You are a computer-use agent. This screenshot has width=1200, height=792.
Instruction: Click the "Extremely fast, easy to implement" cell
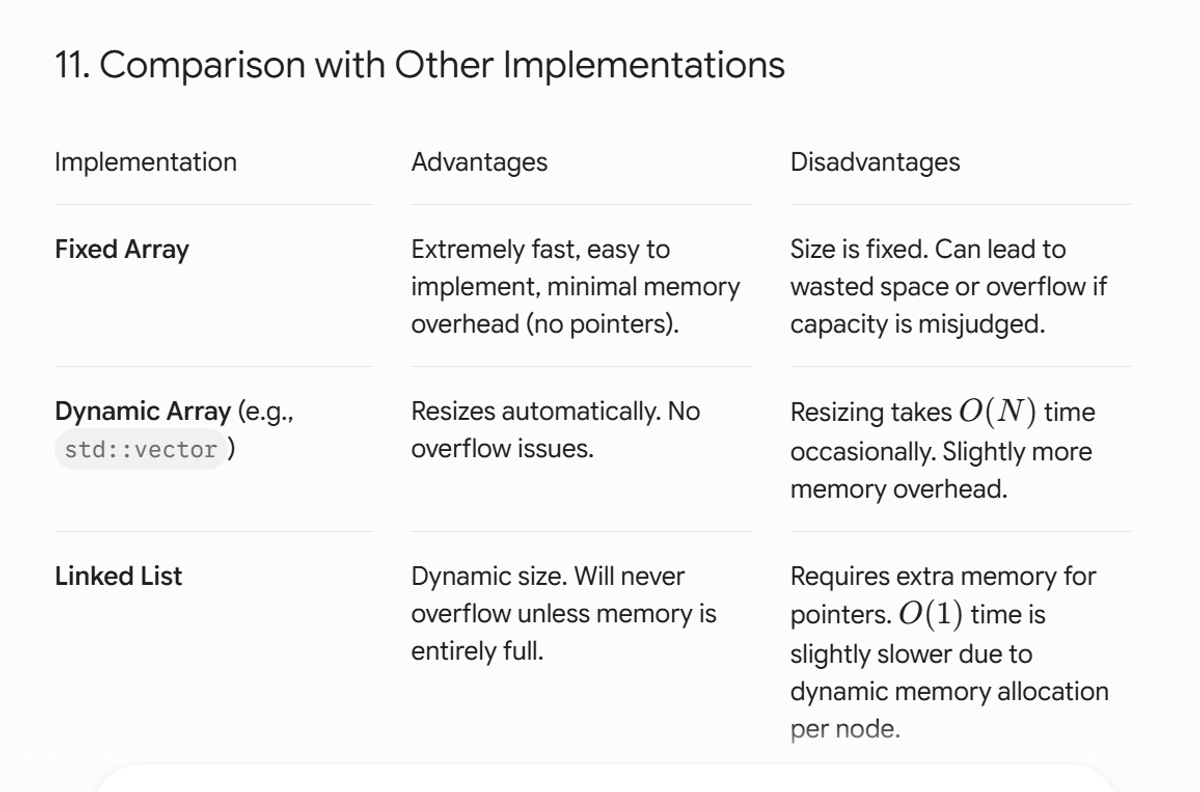[576, 287]
